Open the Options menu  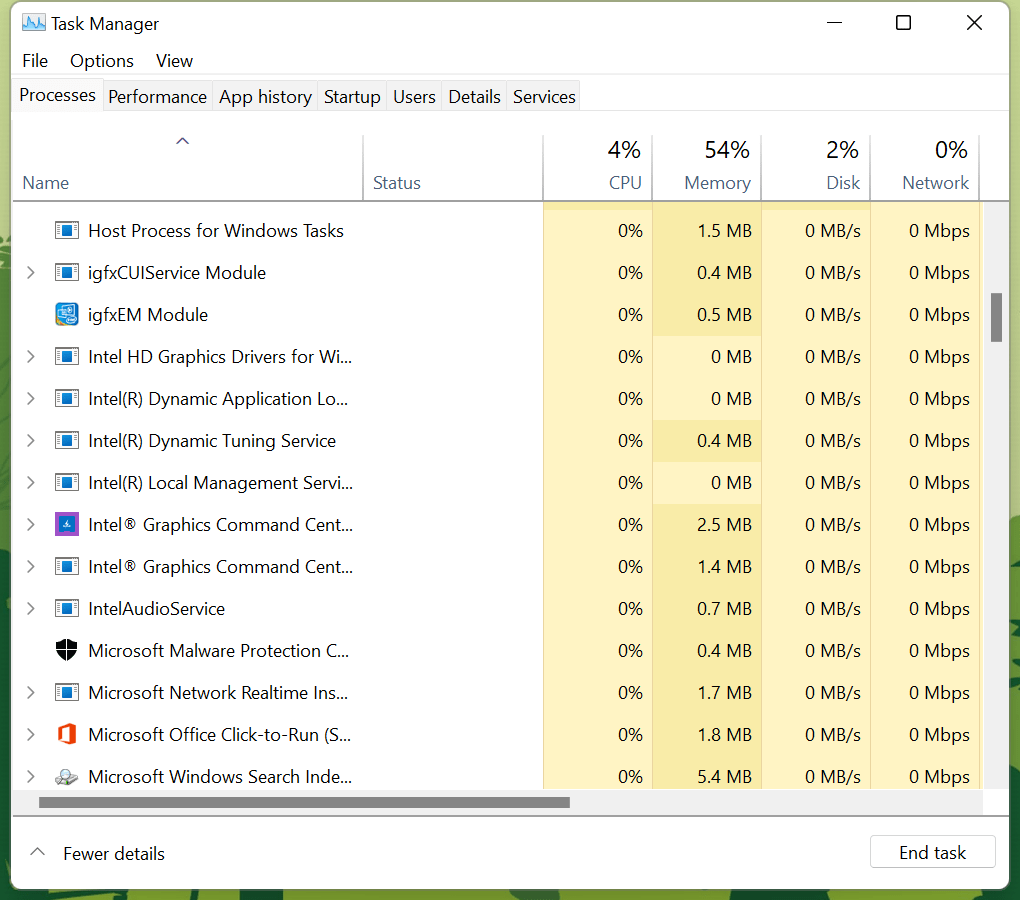(x=101, y=61)
